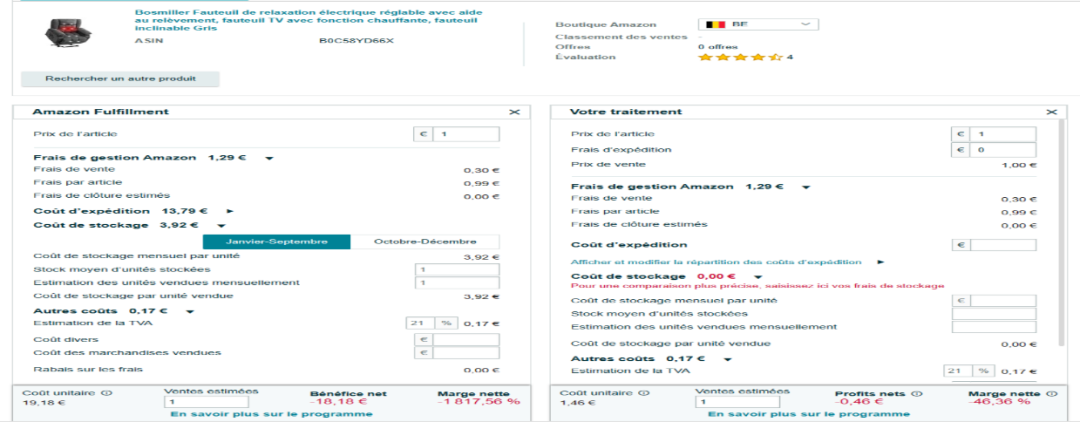Click the Marge nette value -1 817,56 %
Viewport: 1080px width, 422px height.
(x=479, y=401)
